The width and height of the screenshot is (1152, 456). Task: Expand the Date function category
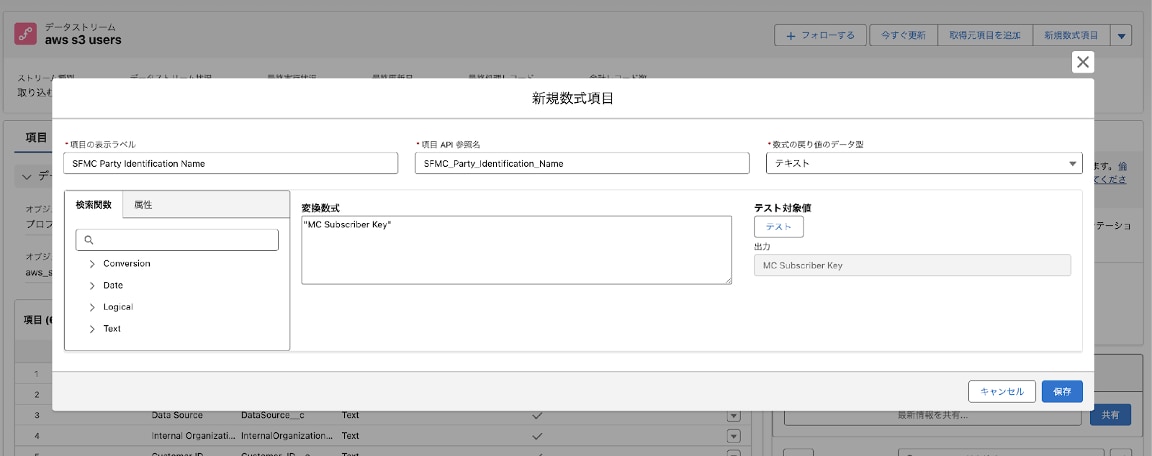click(92, 285)
